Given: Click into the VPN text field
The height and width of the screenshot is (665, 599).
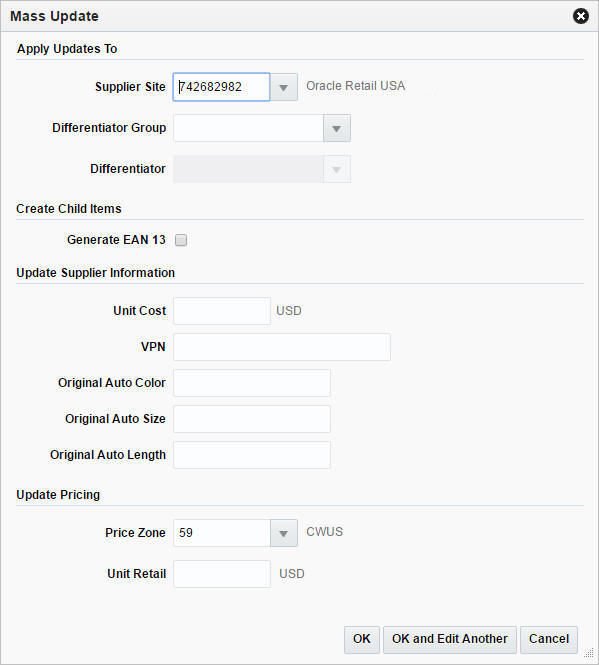Looking at the screenshot, I should click(282, 347).
